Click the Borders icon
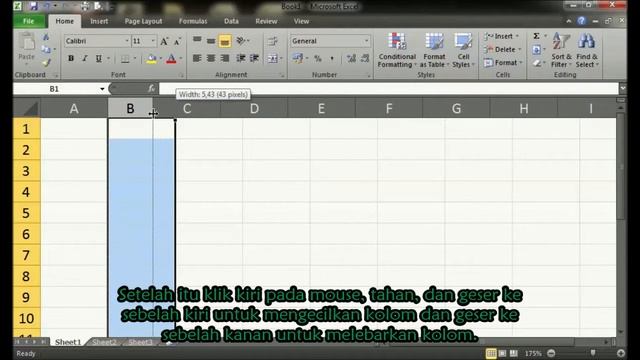The width and height of the screenshot is (640, 360). point(125,59)
